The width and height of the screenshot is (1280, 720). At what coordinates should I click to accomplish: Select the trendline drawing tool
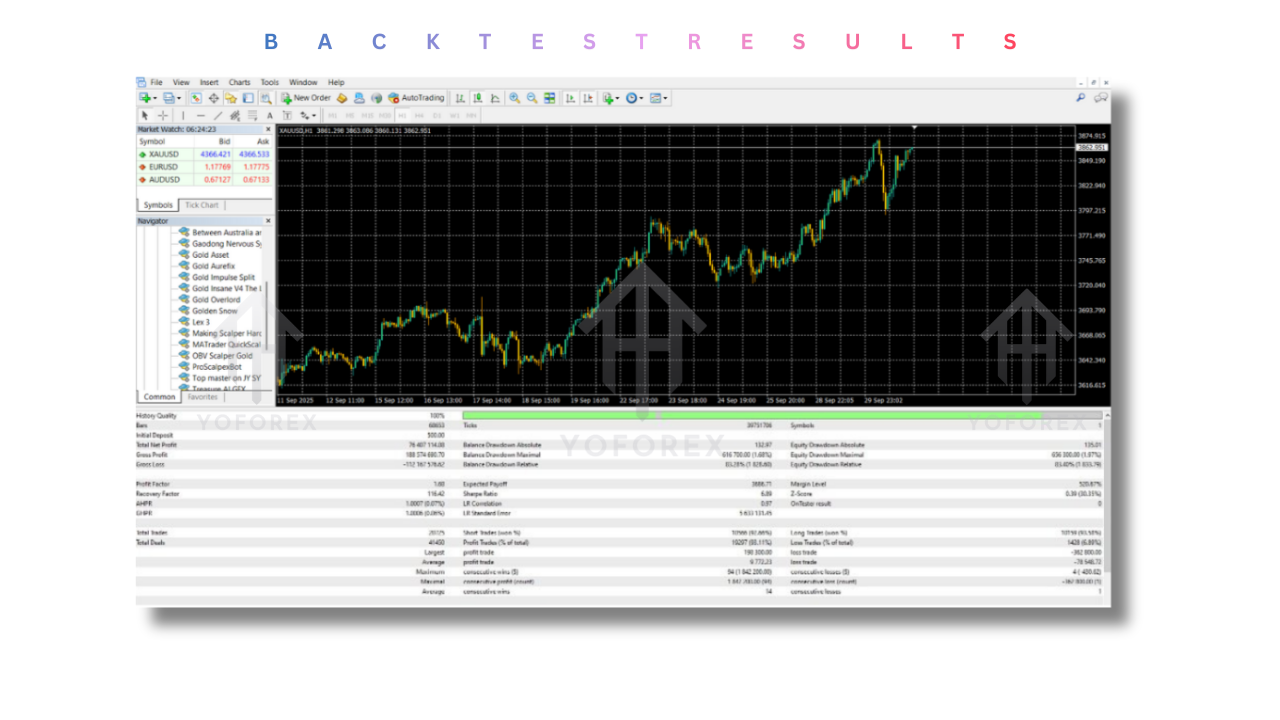click(218, 115)
